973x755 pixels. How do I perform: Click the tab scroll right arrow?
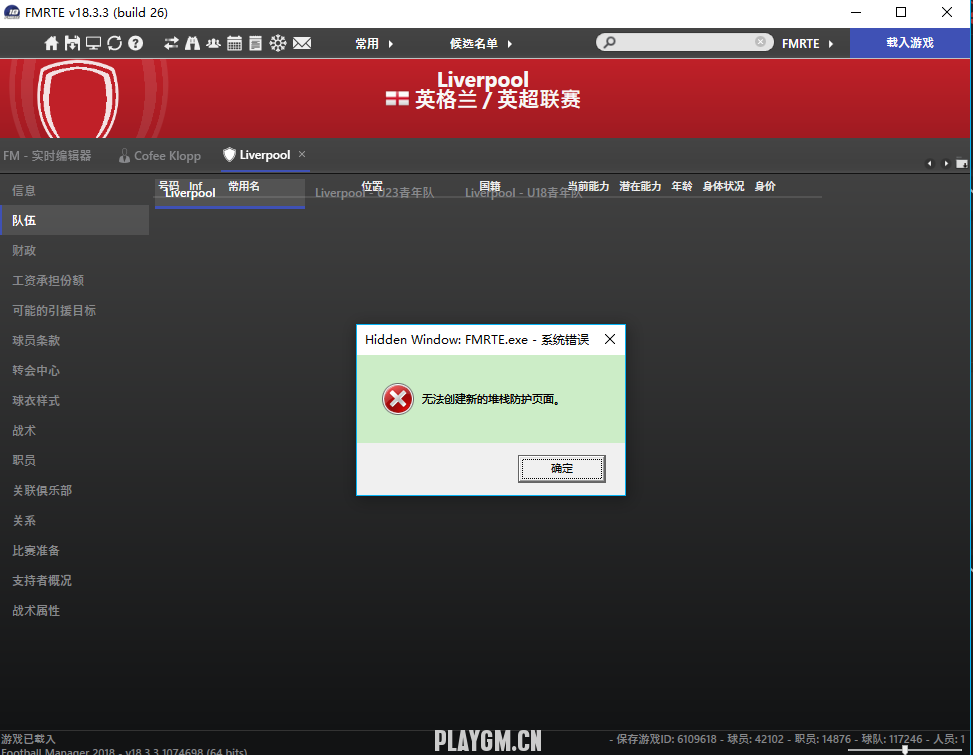[946, 164]
